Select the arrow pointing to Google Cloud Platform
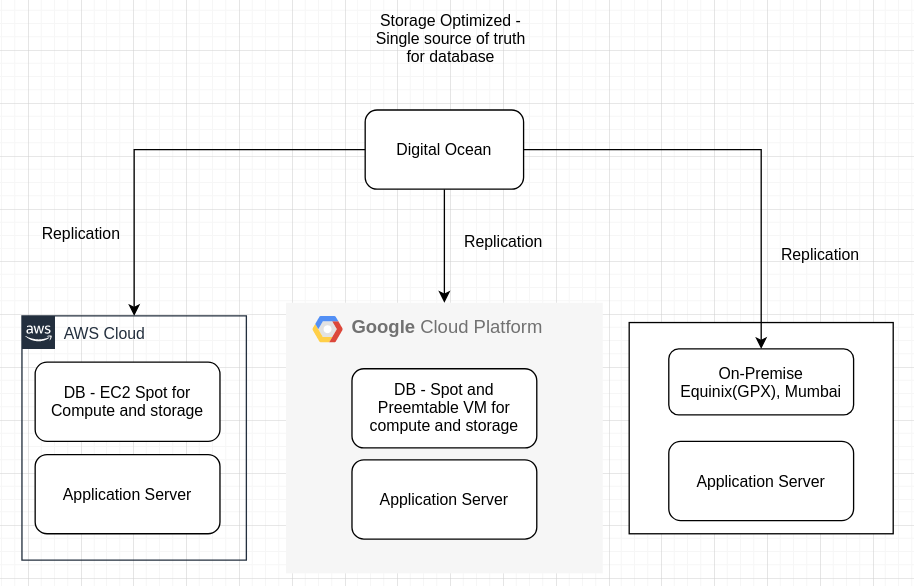Viewport: 914px width, 586px height. tap(444, 250)
